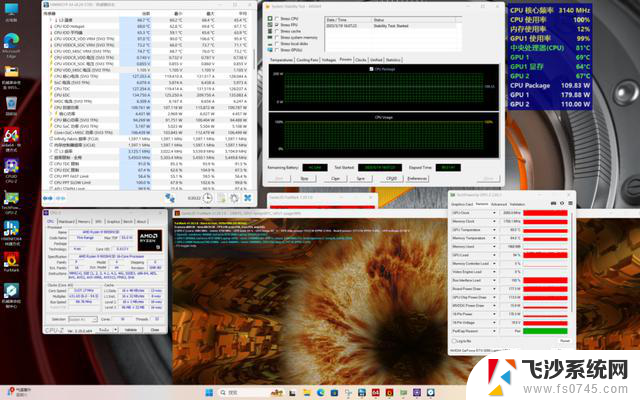The width and height of the screenshot is (640, 400).
Task: Click the Validate button in CPU-Z
Action: [131, 329]
